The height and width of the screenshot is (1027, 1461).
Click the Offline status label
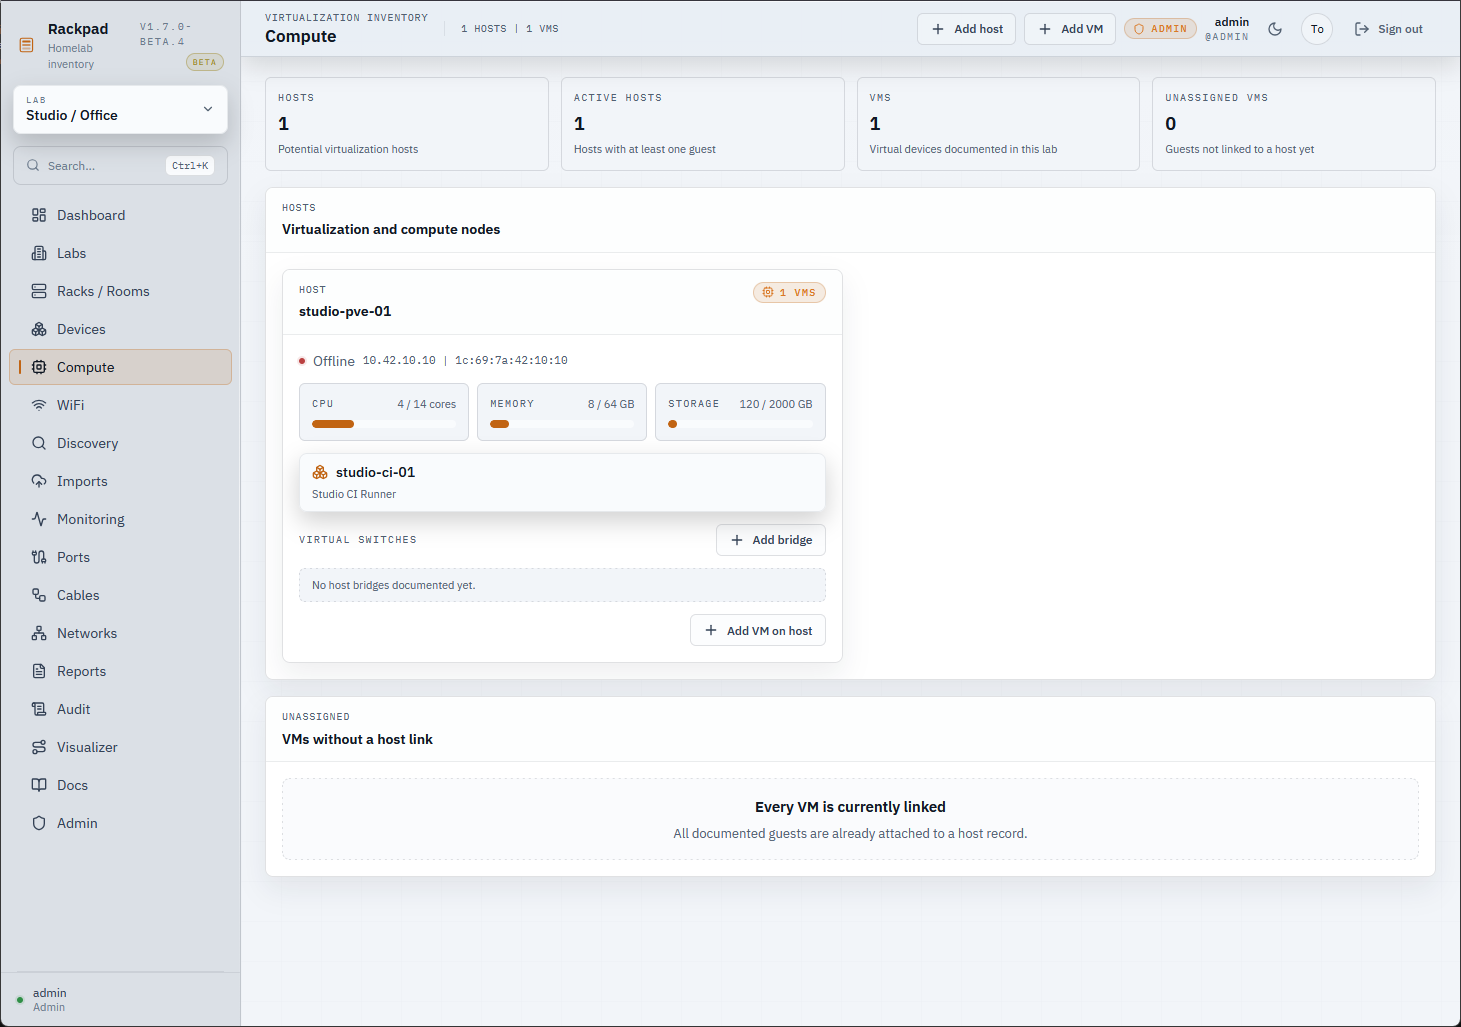(334, 361)
